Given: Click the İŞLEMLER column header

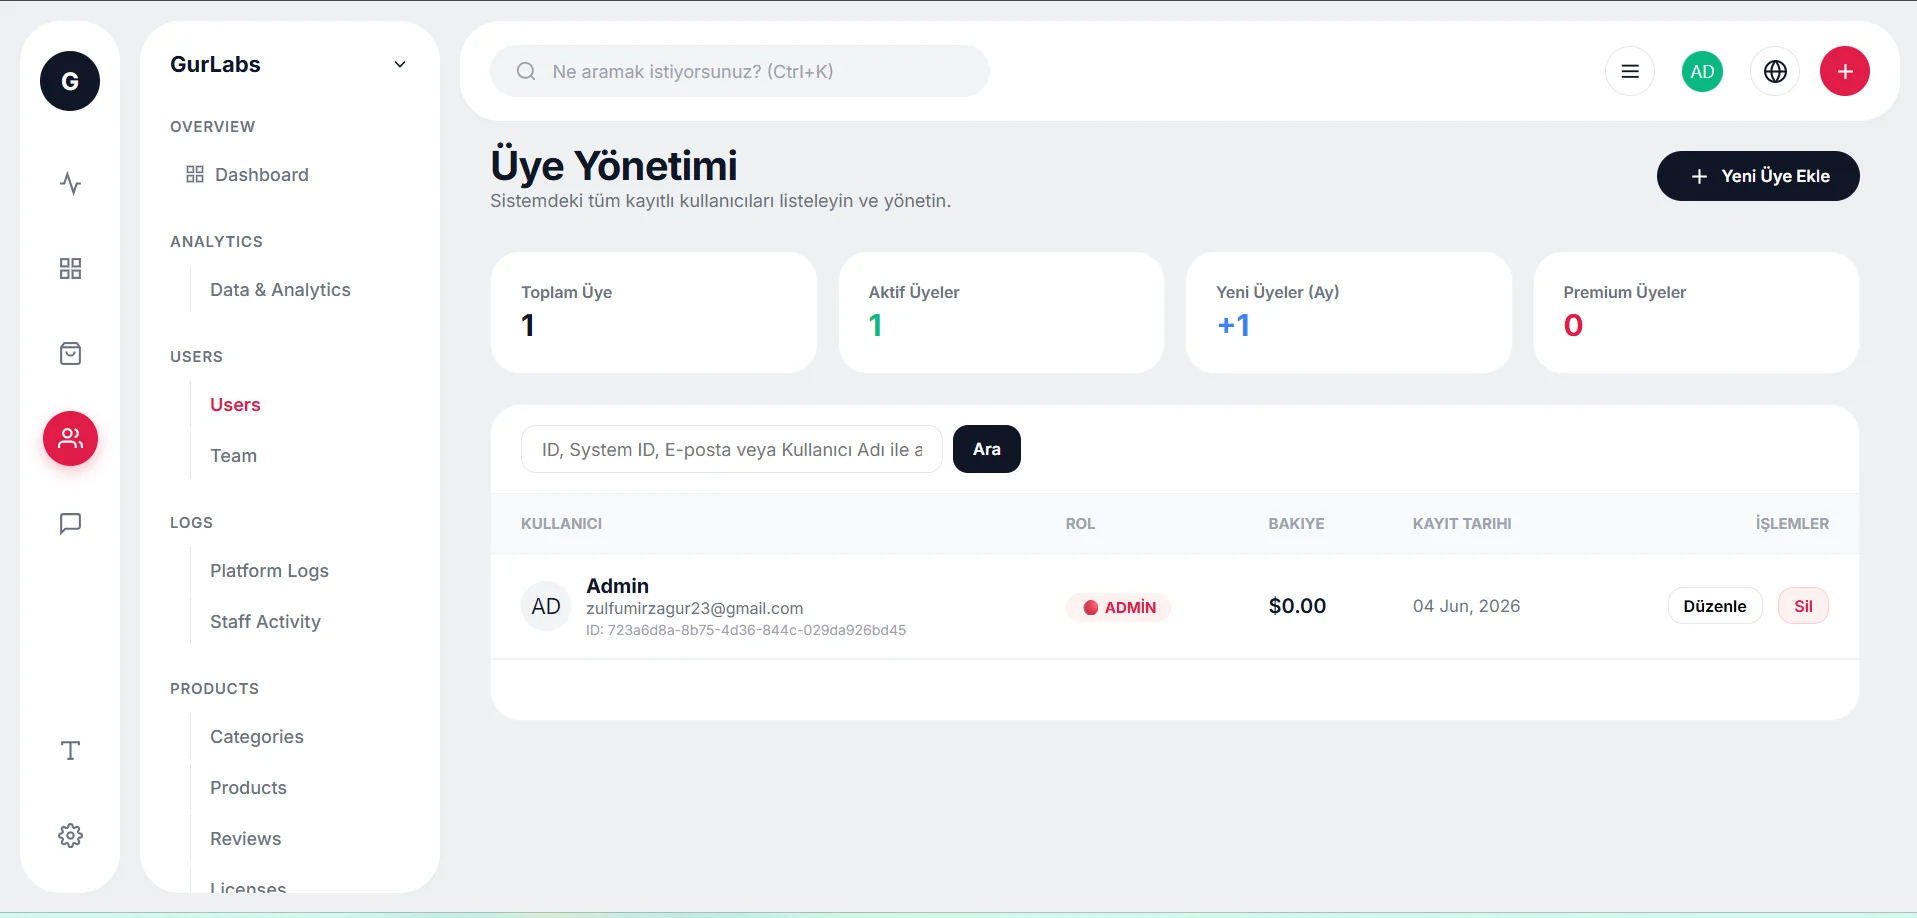Looking at the screenshot, I should [1792, 524].
